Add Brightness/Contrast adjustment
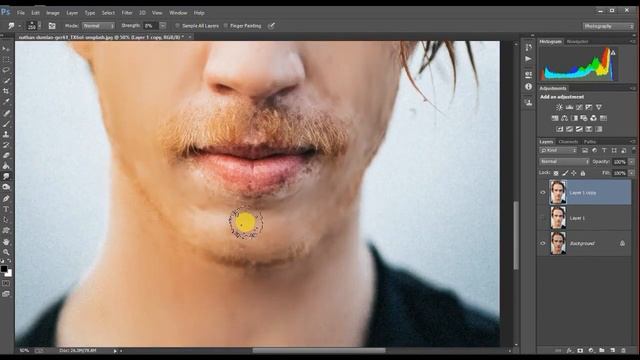This screenshot has width=640, height=360. [x=559, y=107]
